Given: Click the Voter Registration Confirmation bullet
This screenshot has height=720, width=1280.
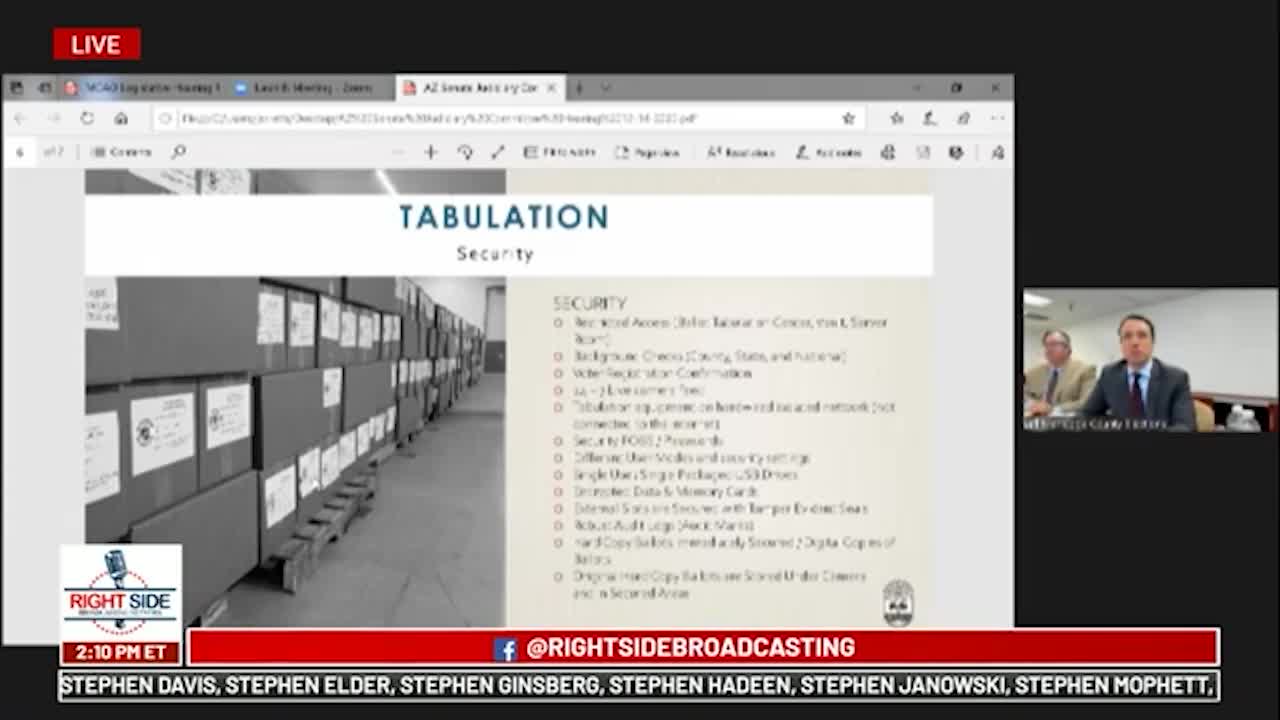Looking at the screenshot, I should click(x=663, y=373).
